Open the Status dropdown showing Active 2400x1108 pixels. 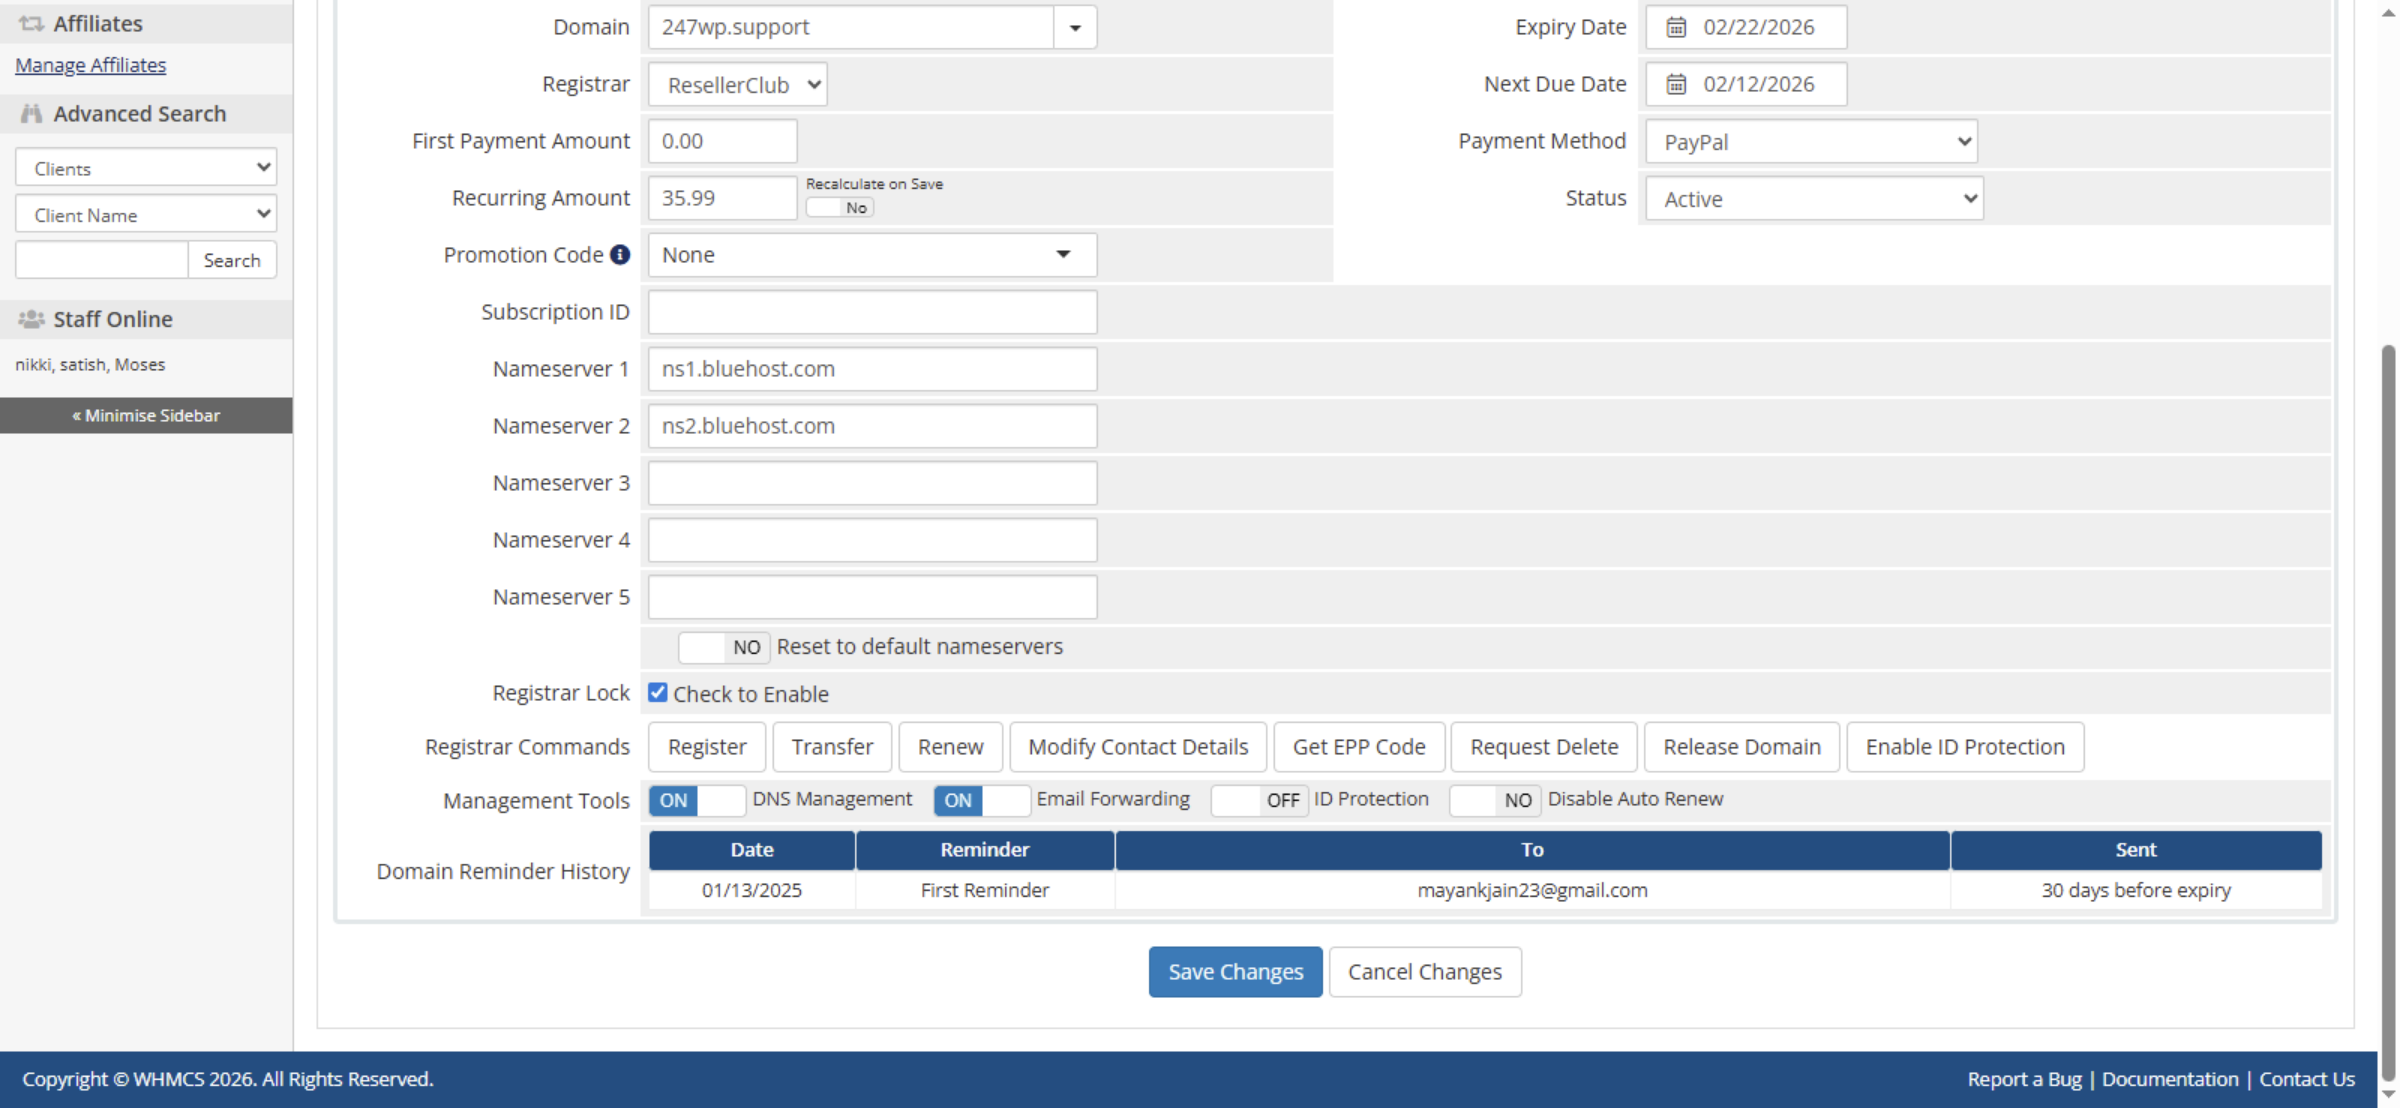coord(1812,199)
